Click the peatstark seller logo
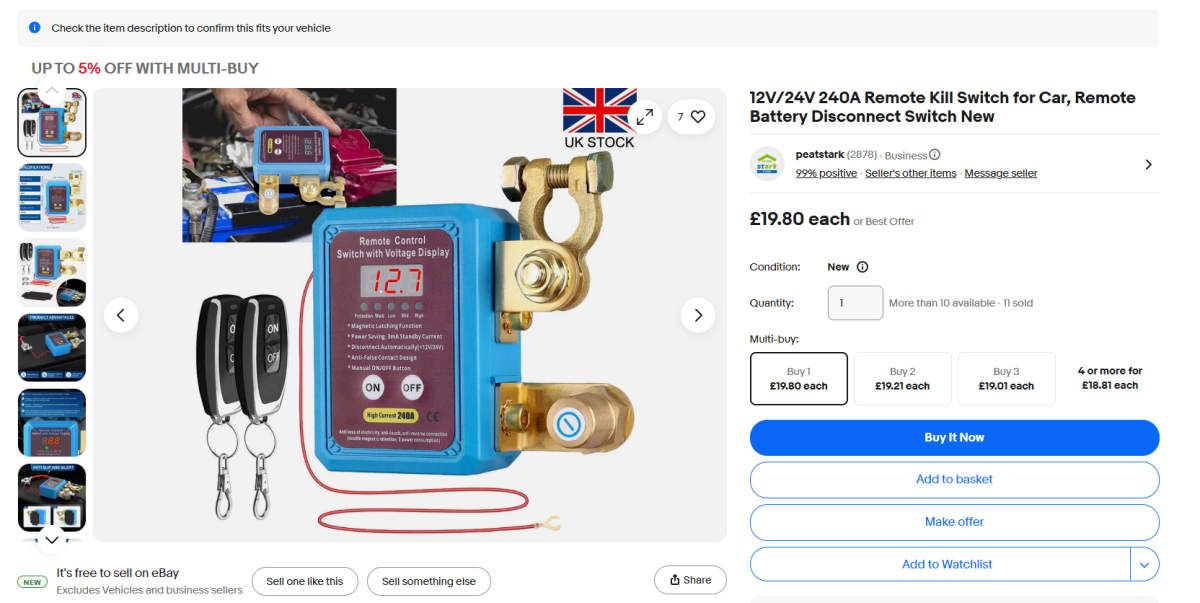Image resolution: width=1200 pixels, height=603 pixels. click(768, 164)
